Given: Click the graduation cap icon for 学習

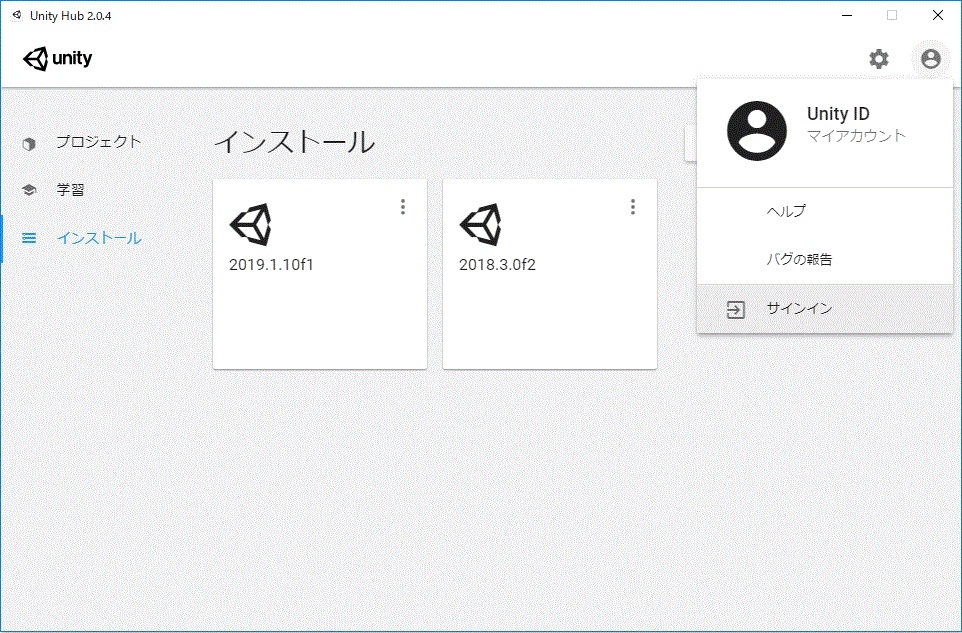Looking at the screenshot, I should point(29,190).
